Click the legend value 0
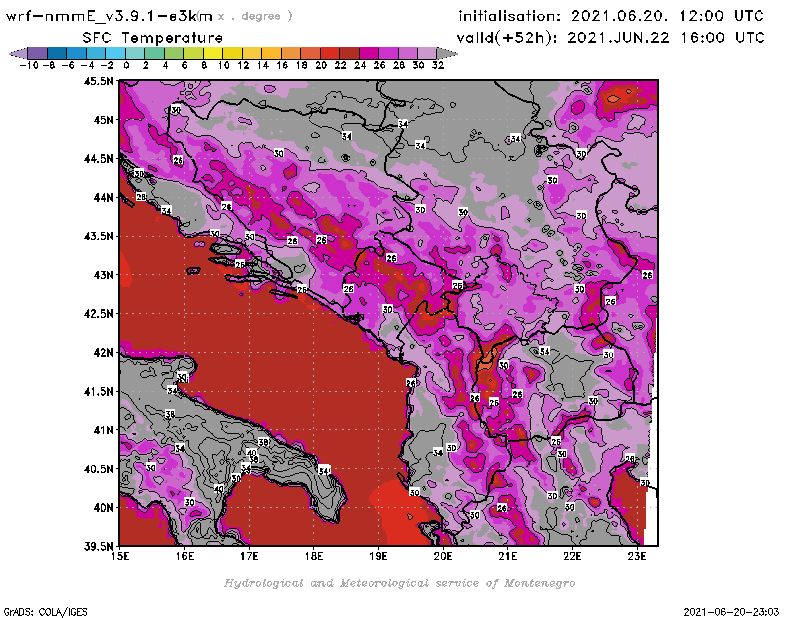Image resolution: width=800 pixels, height=618 pixels. pos(126,65)
